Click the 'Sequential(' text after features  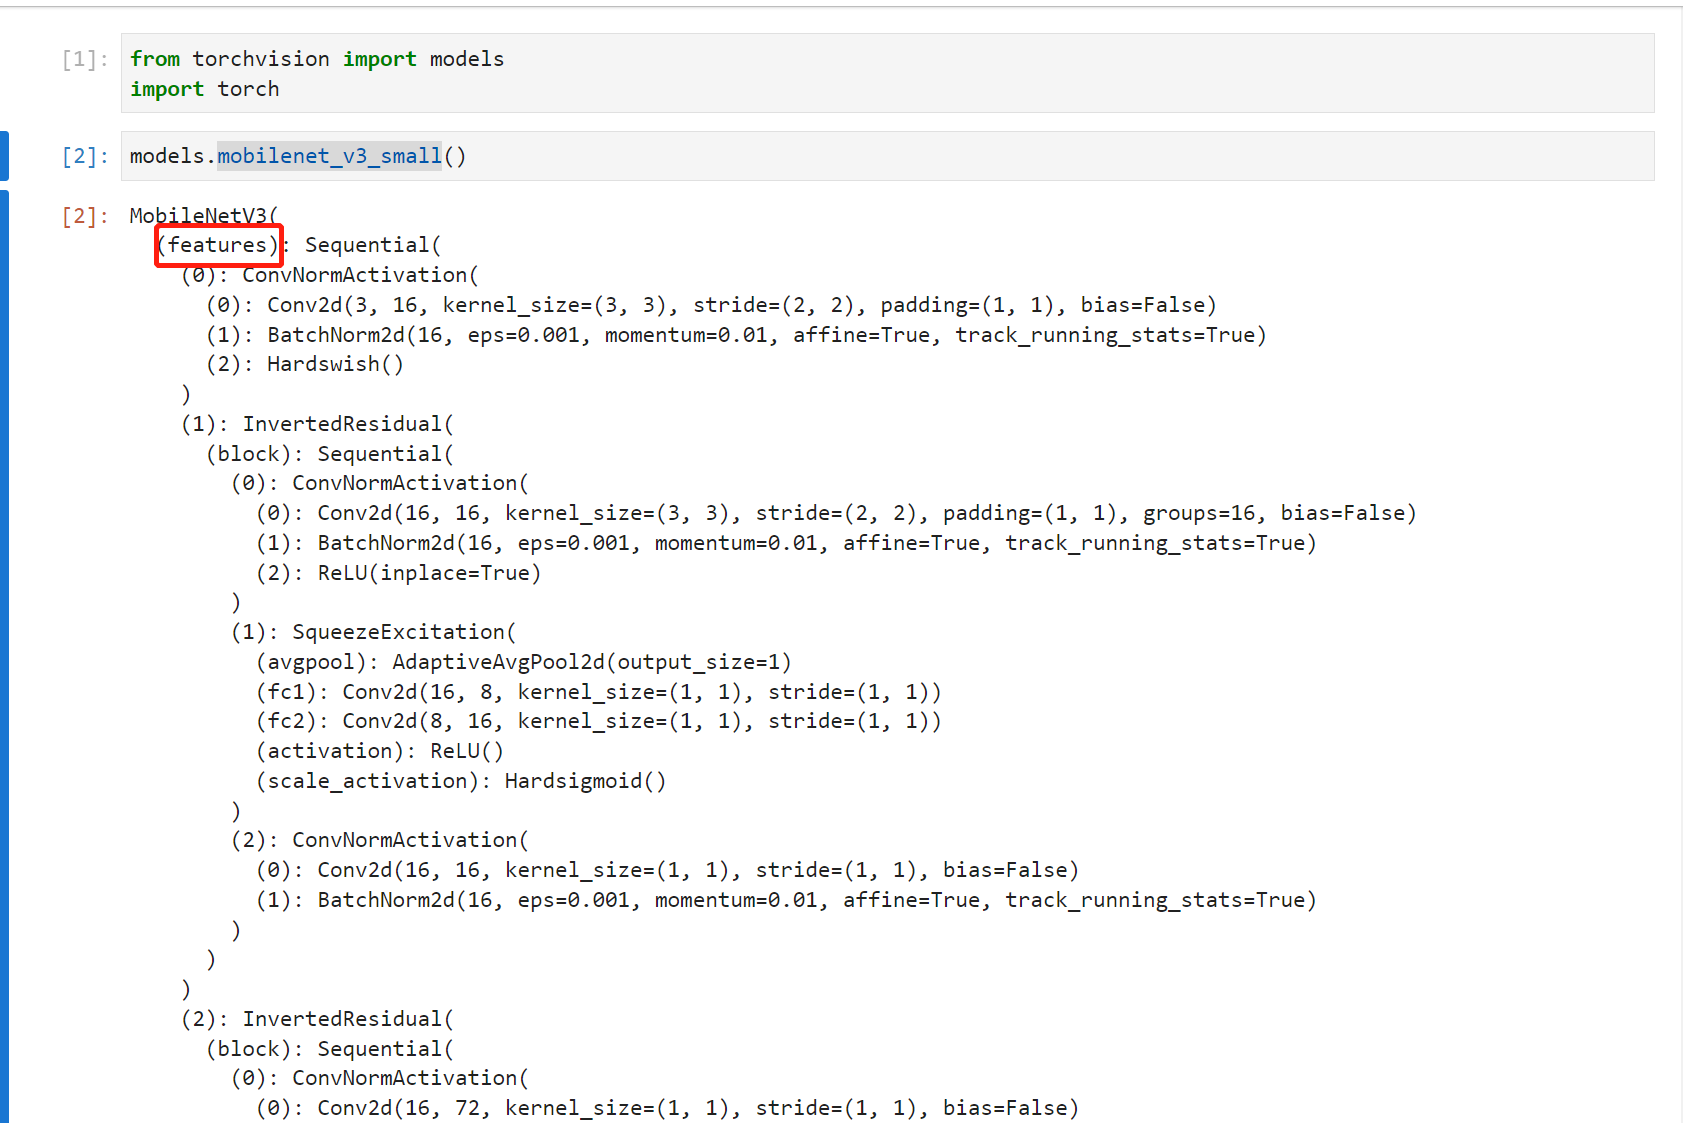point(373,245)
